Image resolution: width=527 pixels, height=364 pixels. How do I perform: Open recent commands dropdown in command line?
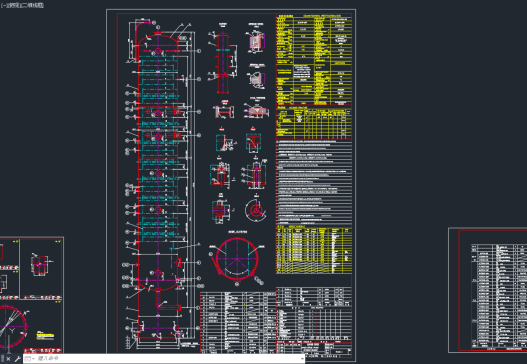point(30,359)
